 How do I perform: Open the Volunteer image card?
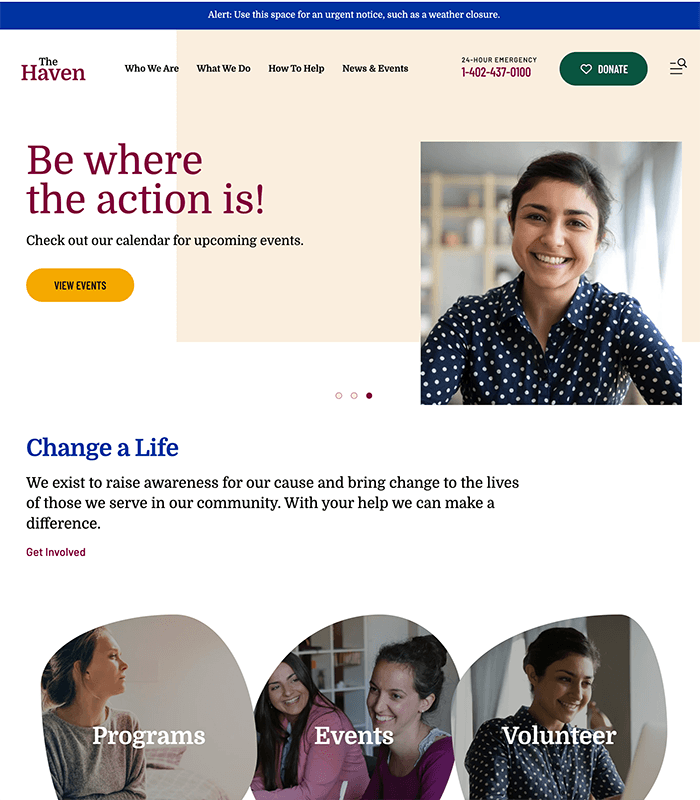pyautogui.click(x=560, y=707)
